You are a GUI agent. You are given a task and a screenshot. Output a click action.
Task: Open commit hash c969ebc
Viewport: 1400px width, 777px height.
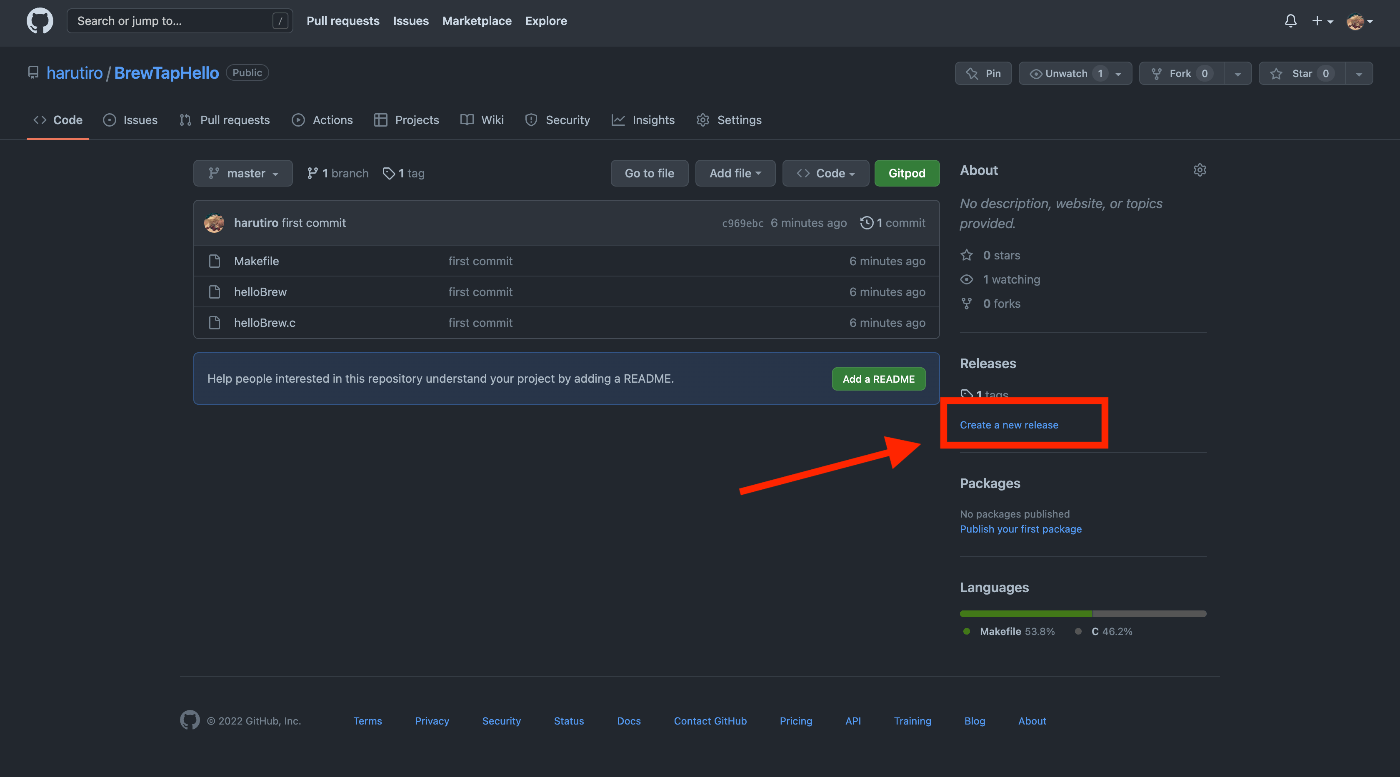[743, 223]
